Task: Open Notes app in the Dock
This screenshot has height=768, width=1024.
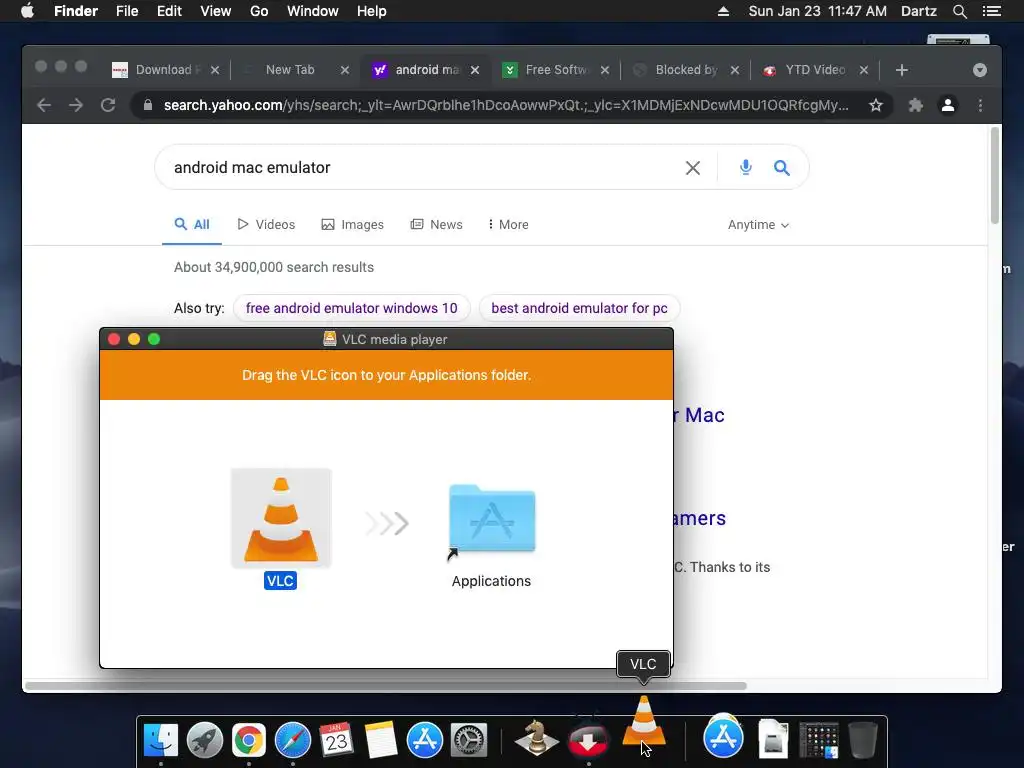Action: (381, 741)
